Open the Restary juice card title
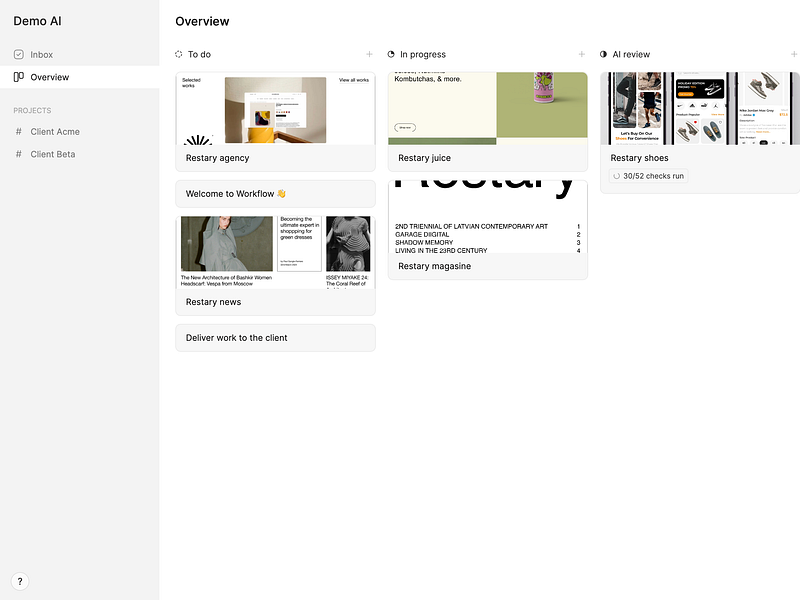 click(x=424, y=158)
